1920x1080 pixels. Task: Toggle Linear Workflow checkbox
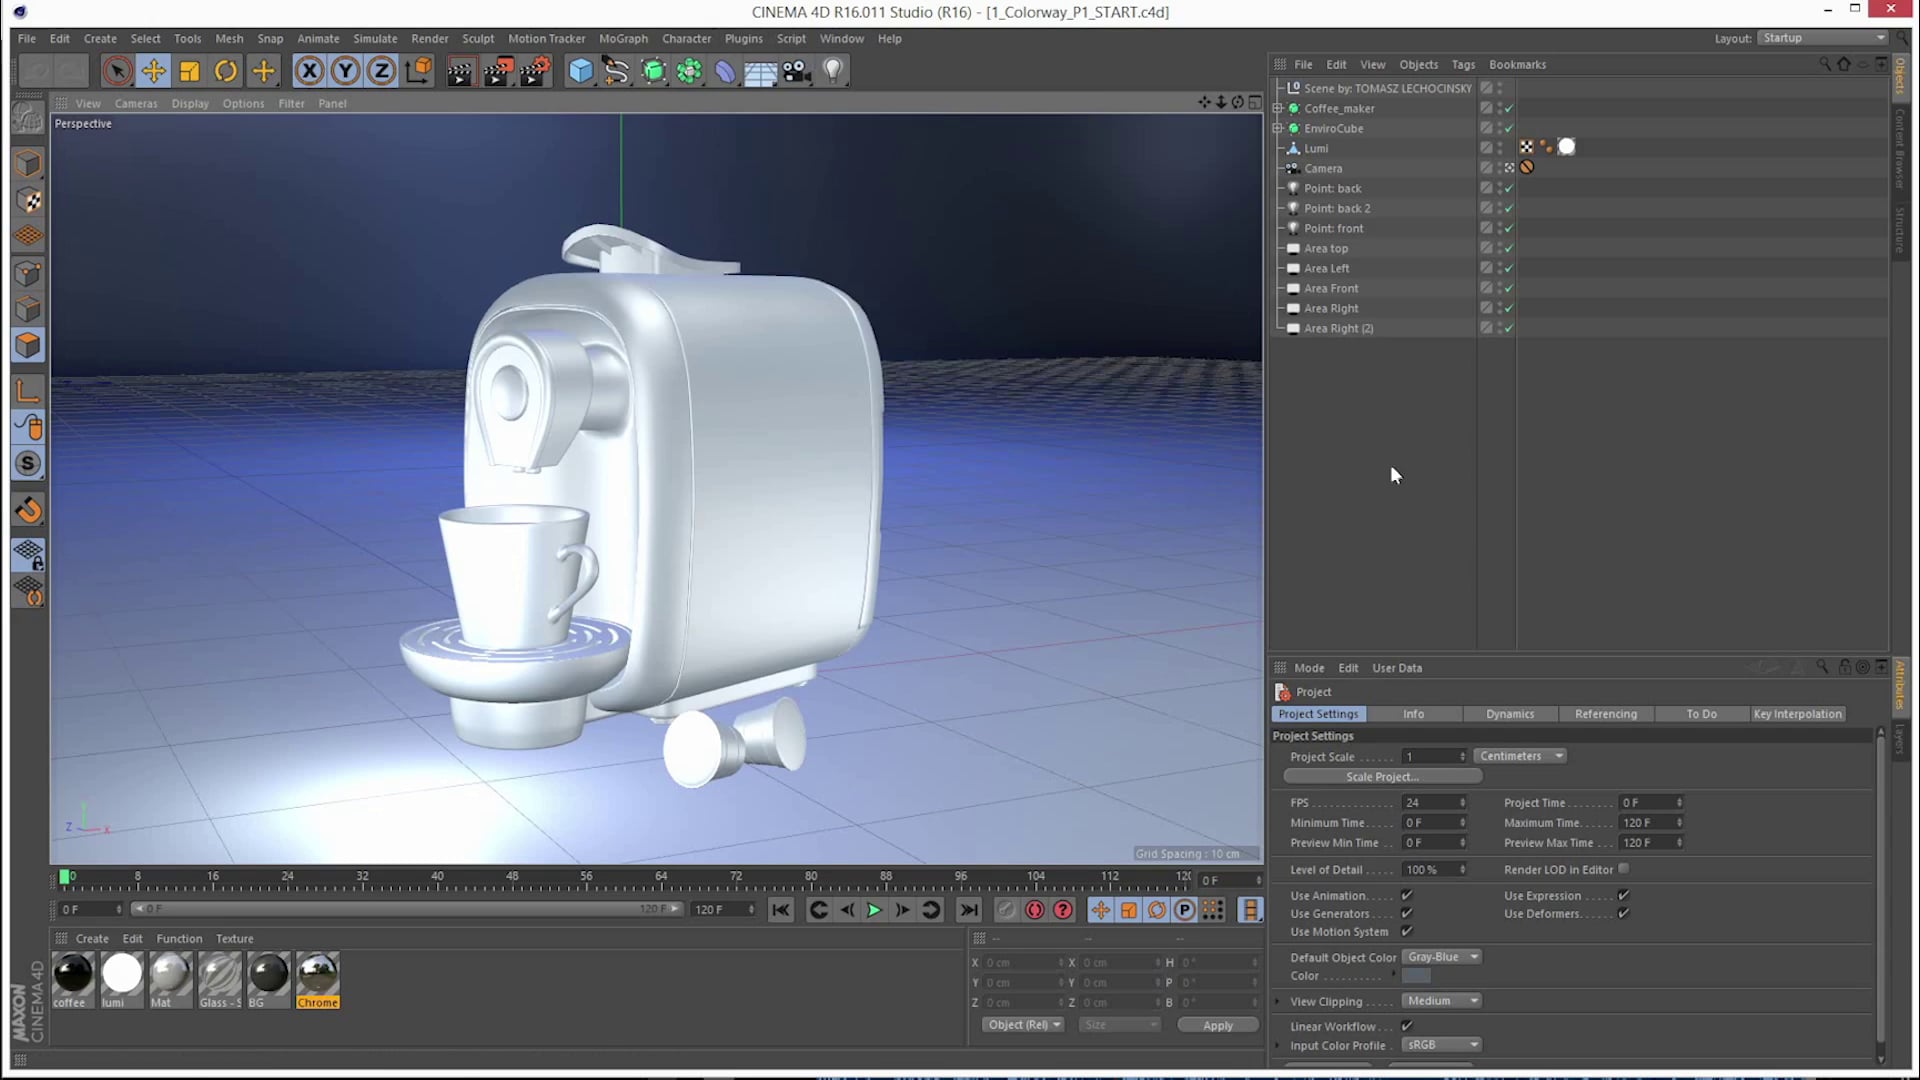pos(1407,1026)
